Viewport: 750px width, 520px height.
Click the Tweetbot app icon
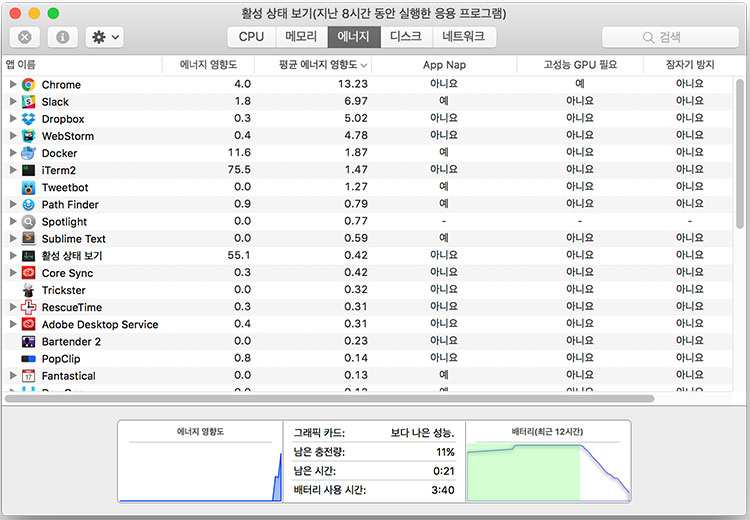[x=28, y=188]
